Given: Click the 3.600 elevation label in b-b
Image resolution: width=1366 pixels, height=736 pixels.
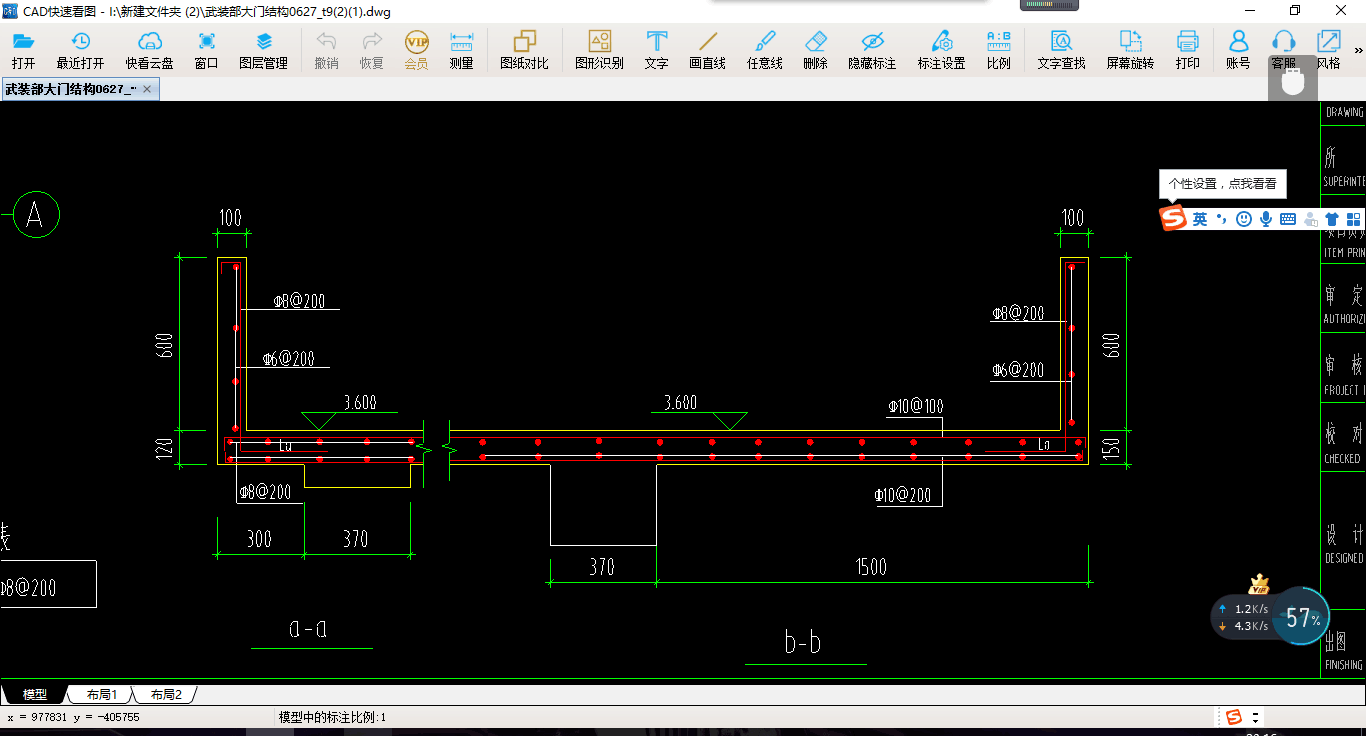Looking at the screenshot, I should point(680,403).
